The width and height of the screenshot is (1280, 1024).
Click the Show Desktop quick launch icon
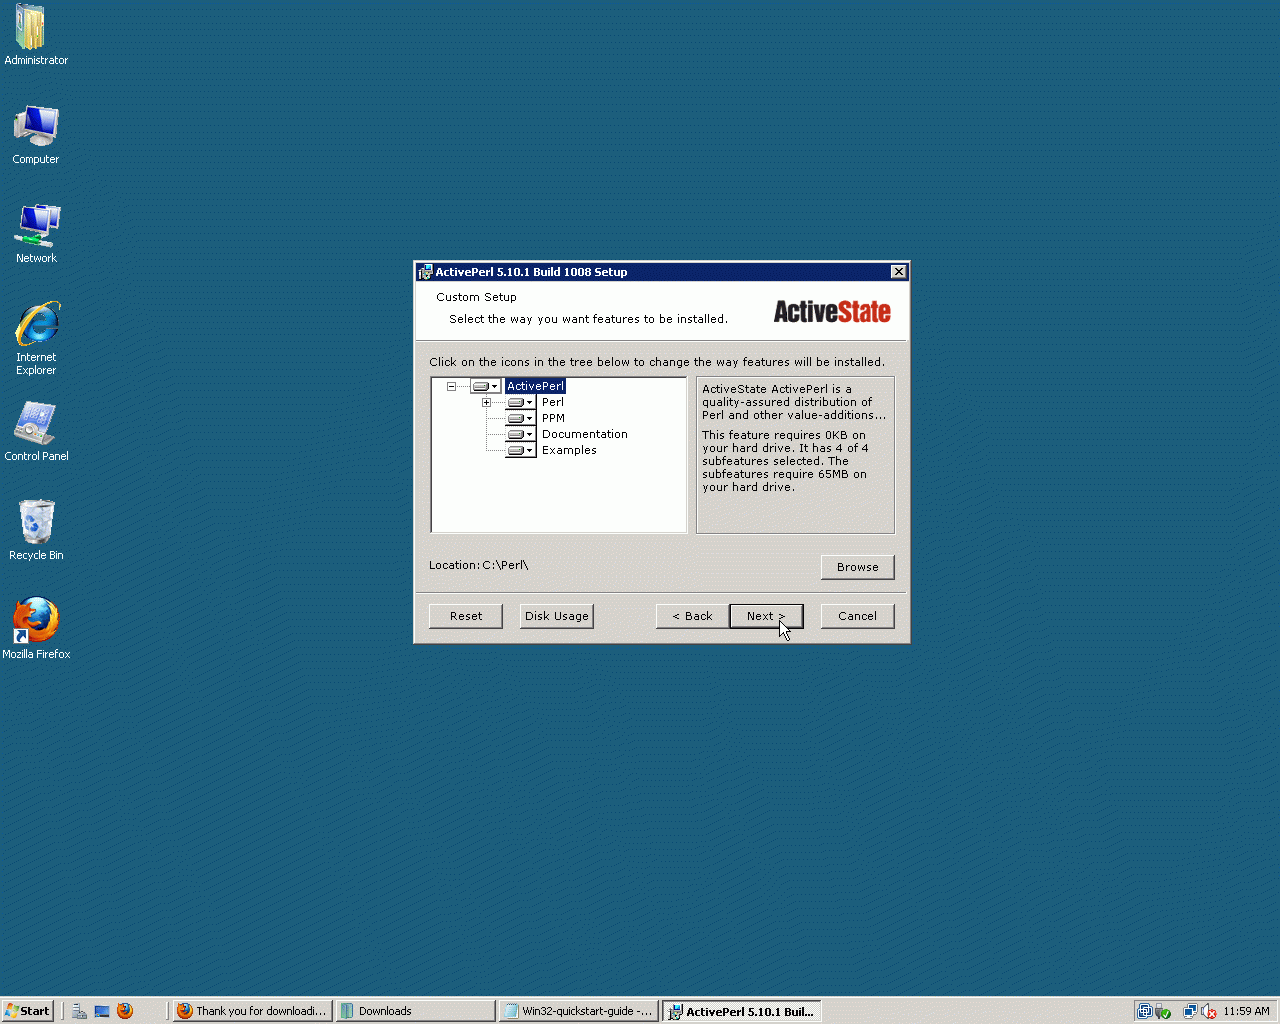(102, 1011)
